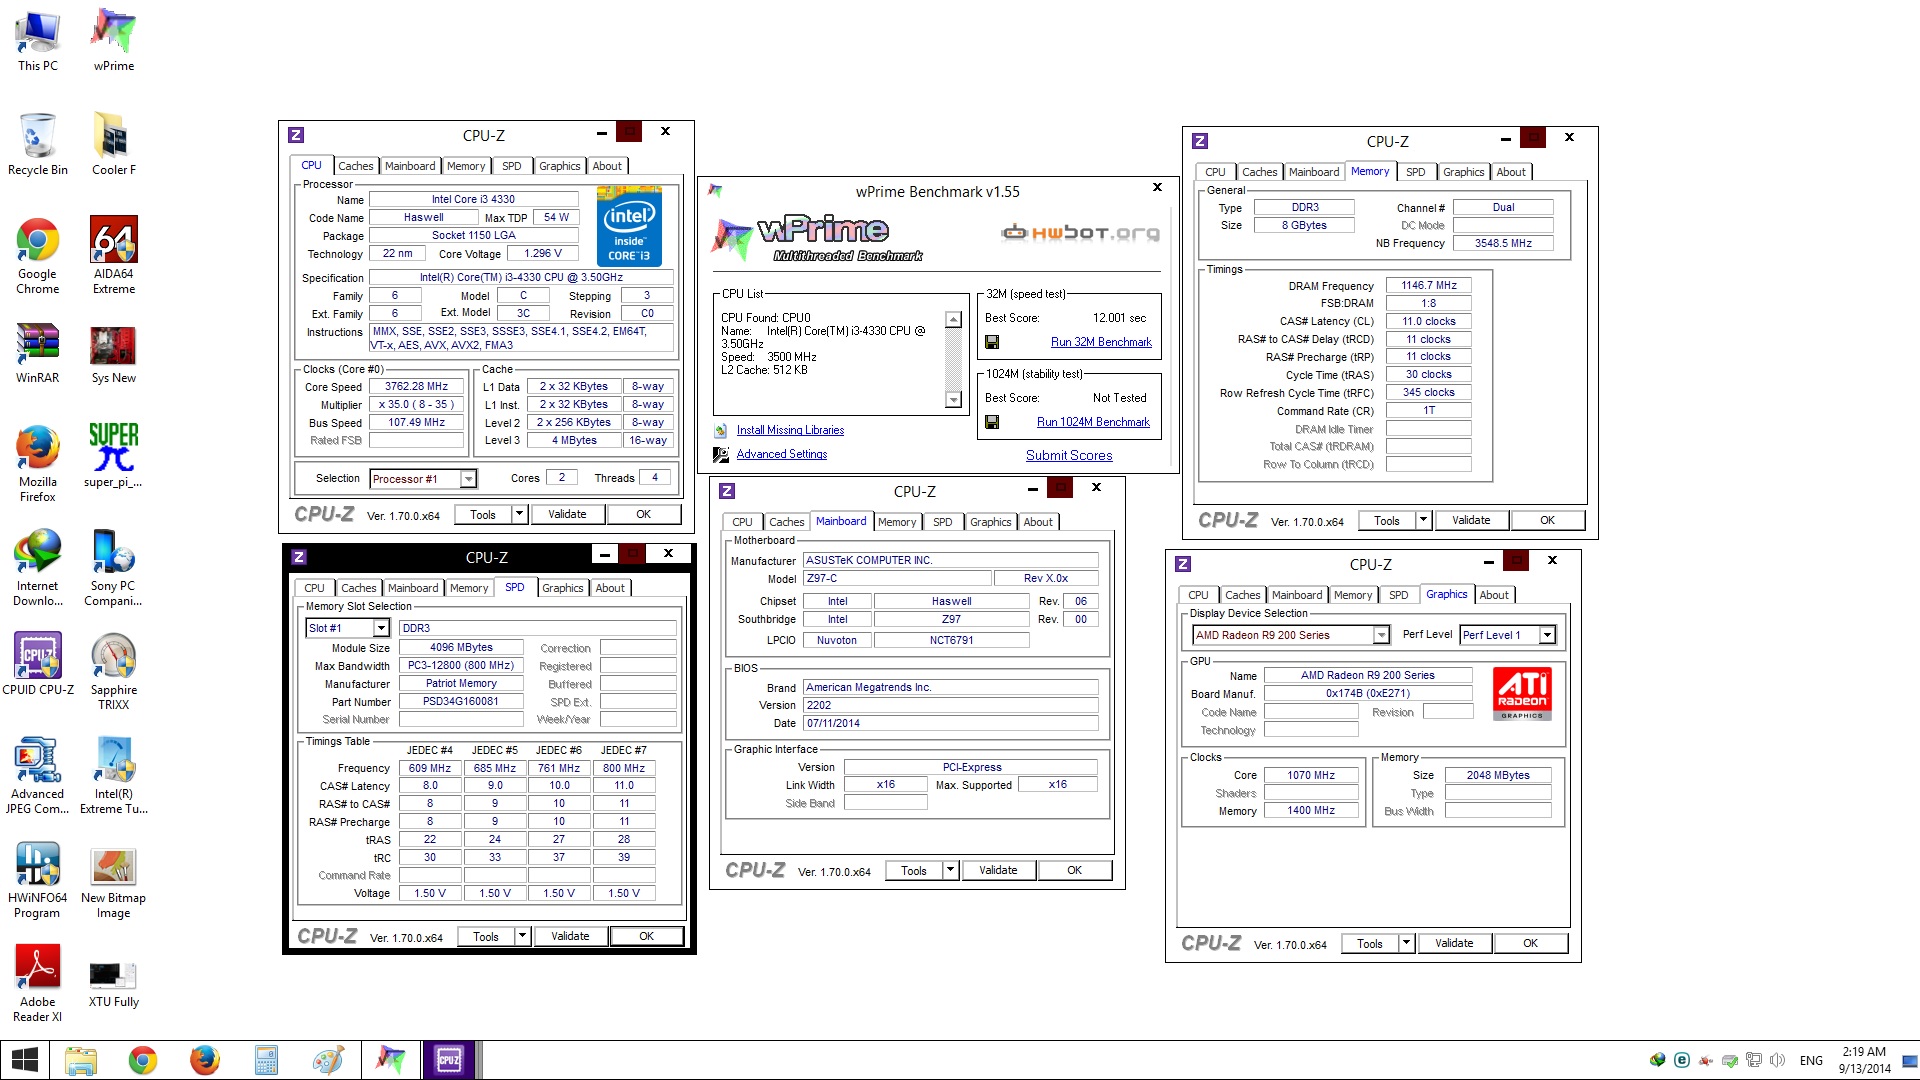Click Run 32M Benchmark link
This screenshot has width=1920, height=1080.
point(1101,342)
